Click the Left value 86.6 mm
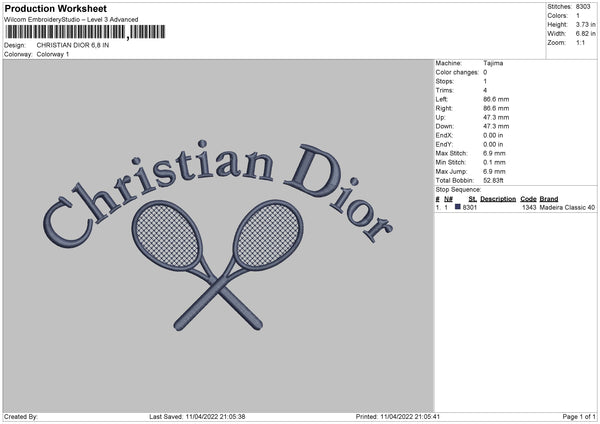The height and width of the screenshot is (424, 600). [496, 99]
